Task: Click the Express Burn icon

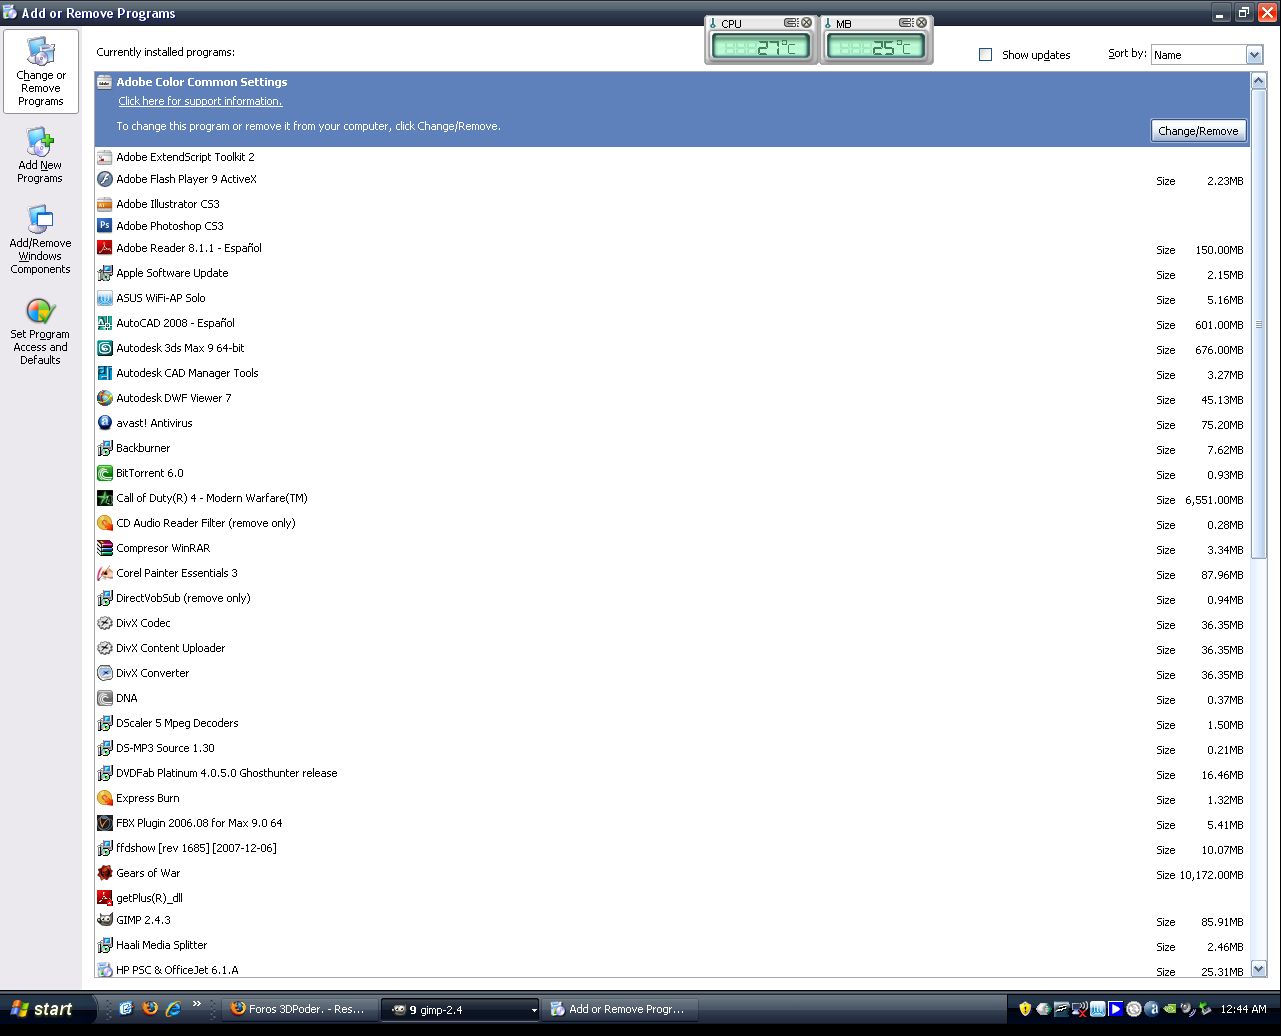Action: click(x=105, y=798)
